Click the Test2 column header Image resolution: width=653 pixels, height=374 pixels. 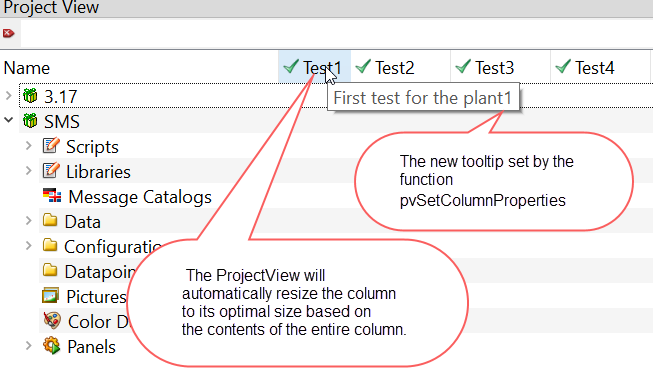pyautogui.click(x=401, y=67)
